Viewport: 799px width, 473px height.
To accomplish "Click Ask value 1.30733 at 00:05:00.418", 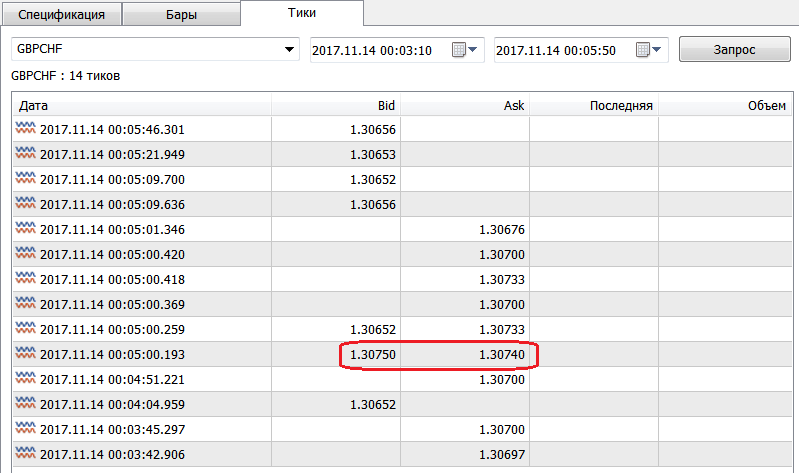I will pyautogui.click(x=501, y=279).
